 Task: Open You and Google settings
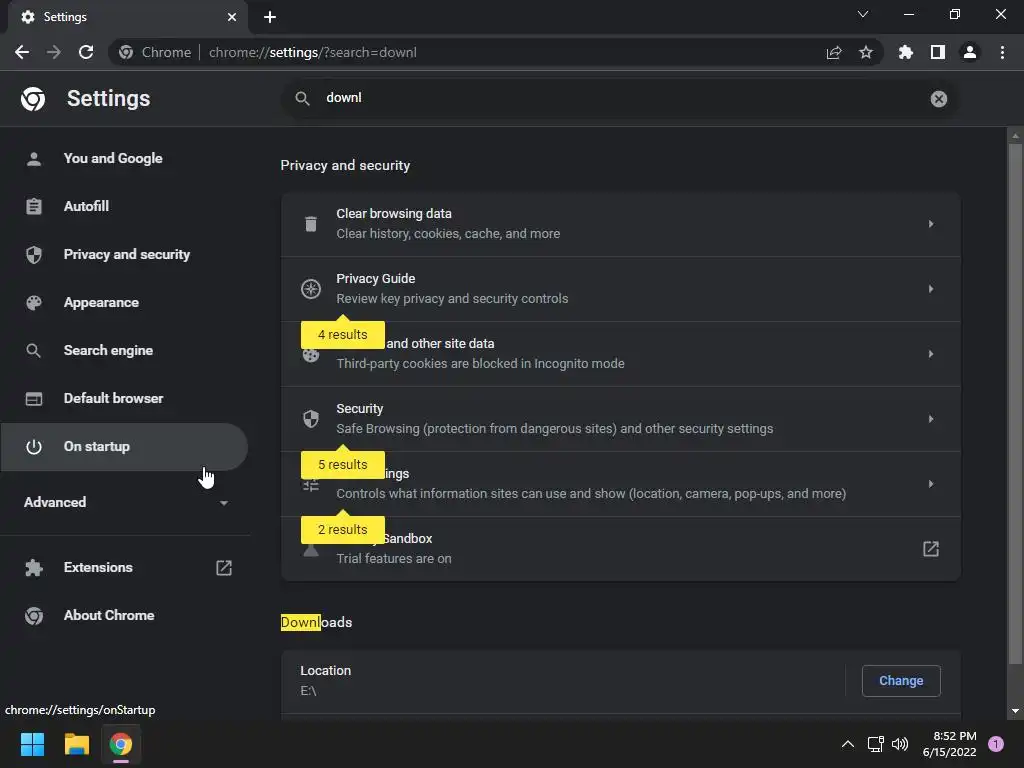pyautogui.click(x=124, y=159)
